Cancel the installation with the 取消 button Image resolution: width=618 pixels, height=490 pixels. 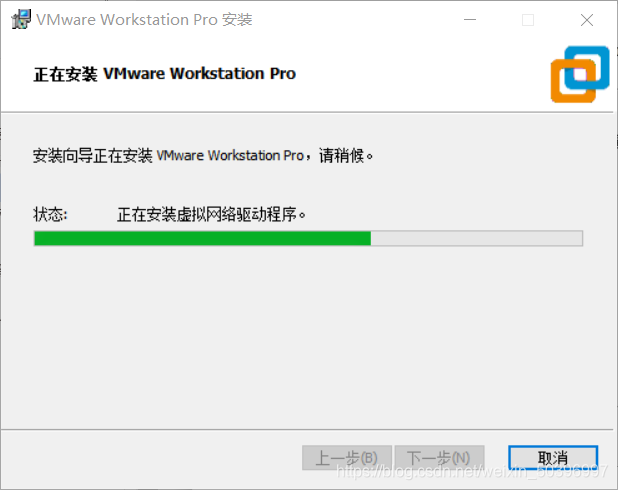pos(553,458)
